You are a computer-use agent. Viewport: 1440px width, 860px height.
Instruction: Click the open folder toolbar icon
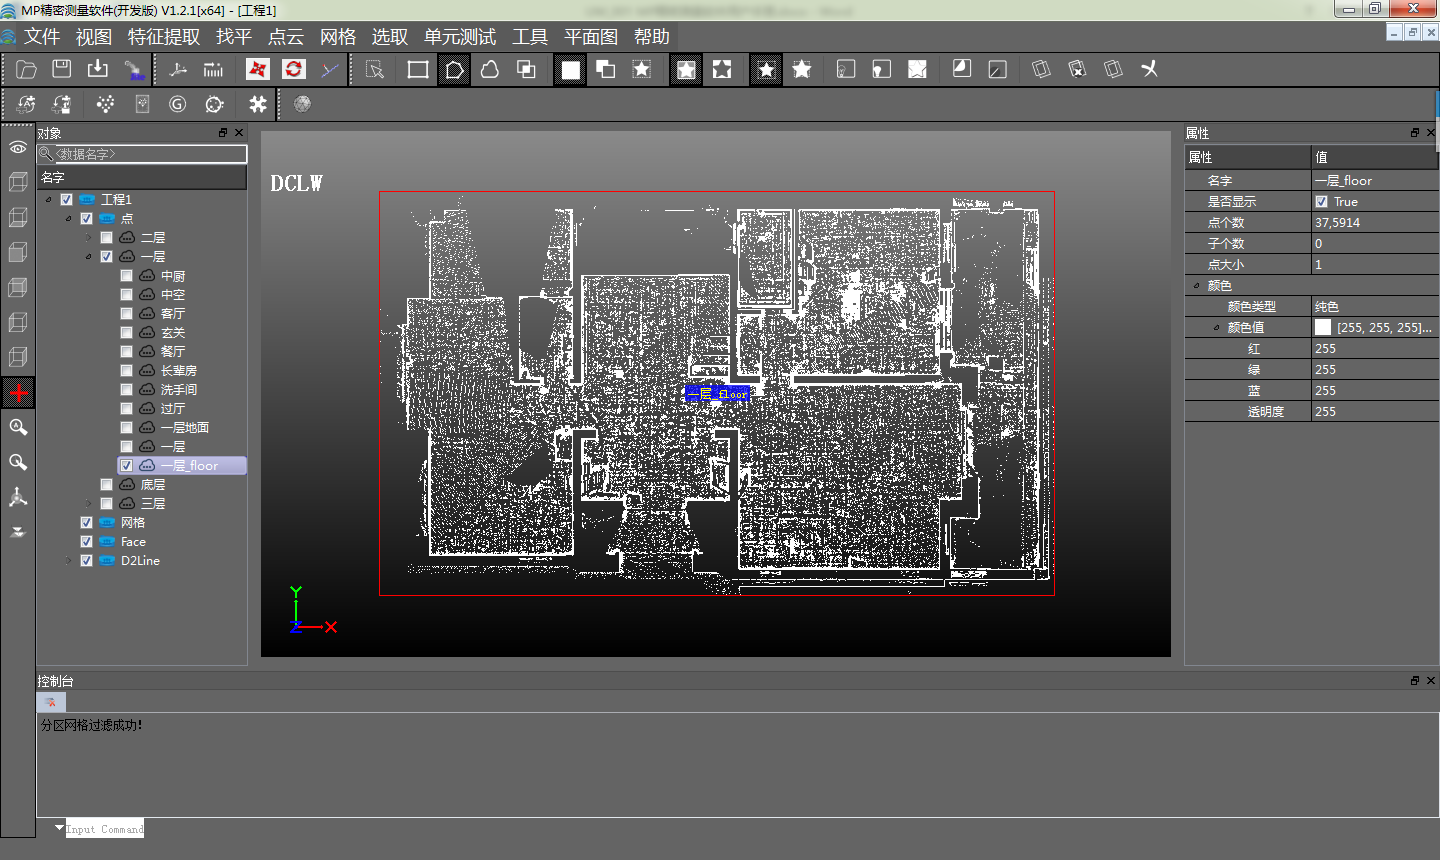[27, 69]
